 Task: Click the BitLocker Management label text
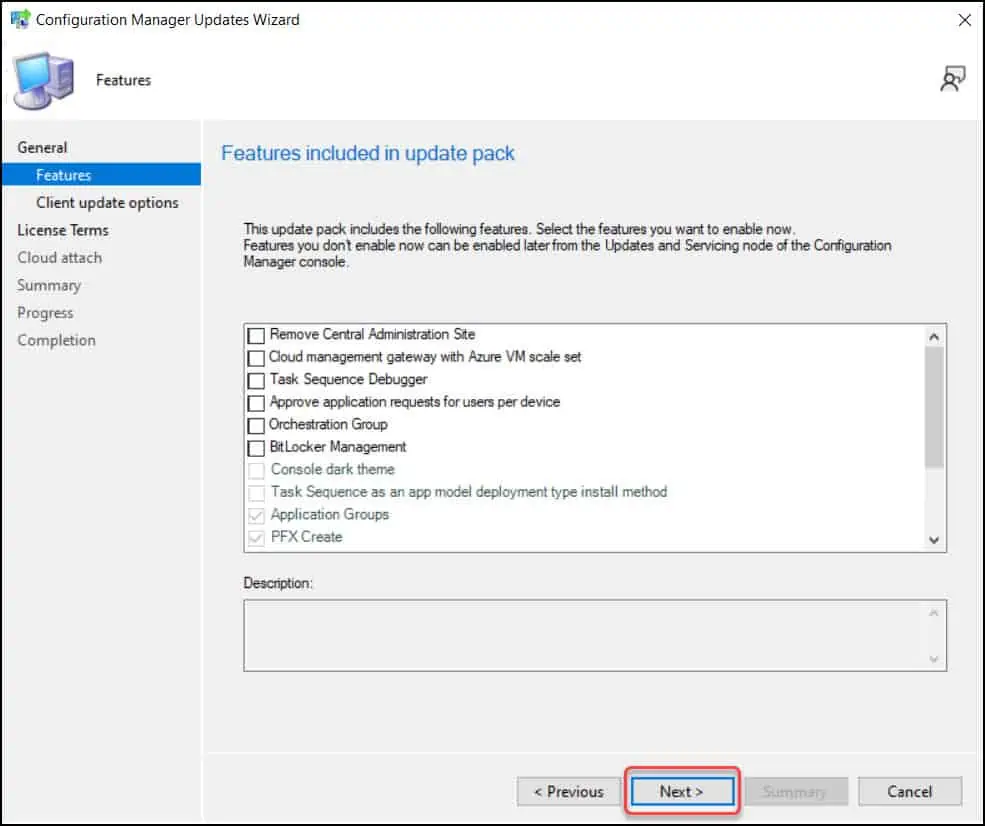pos(338,447)
